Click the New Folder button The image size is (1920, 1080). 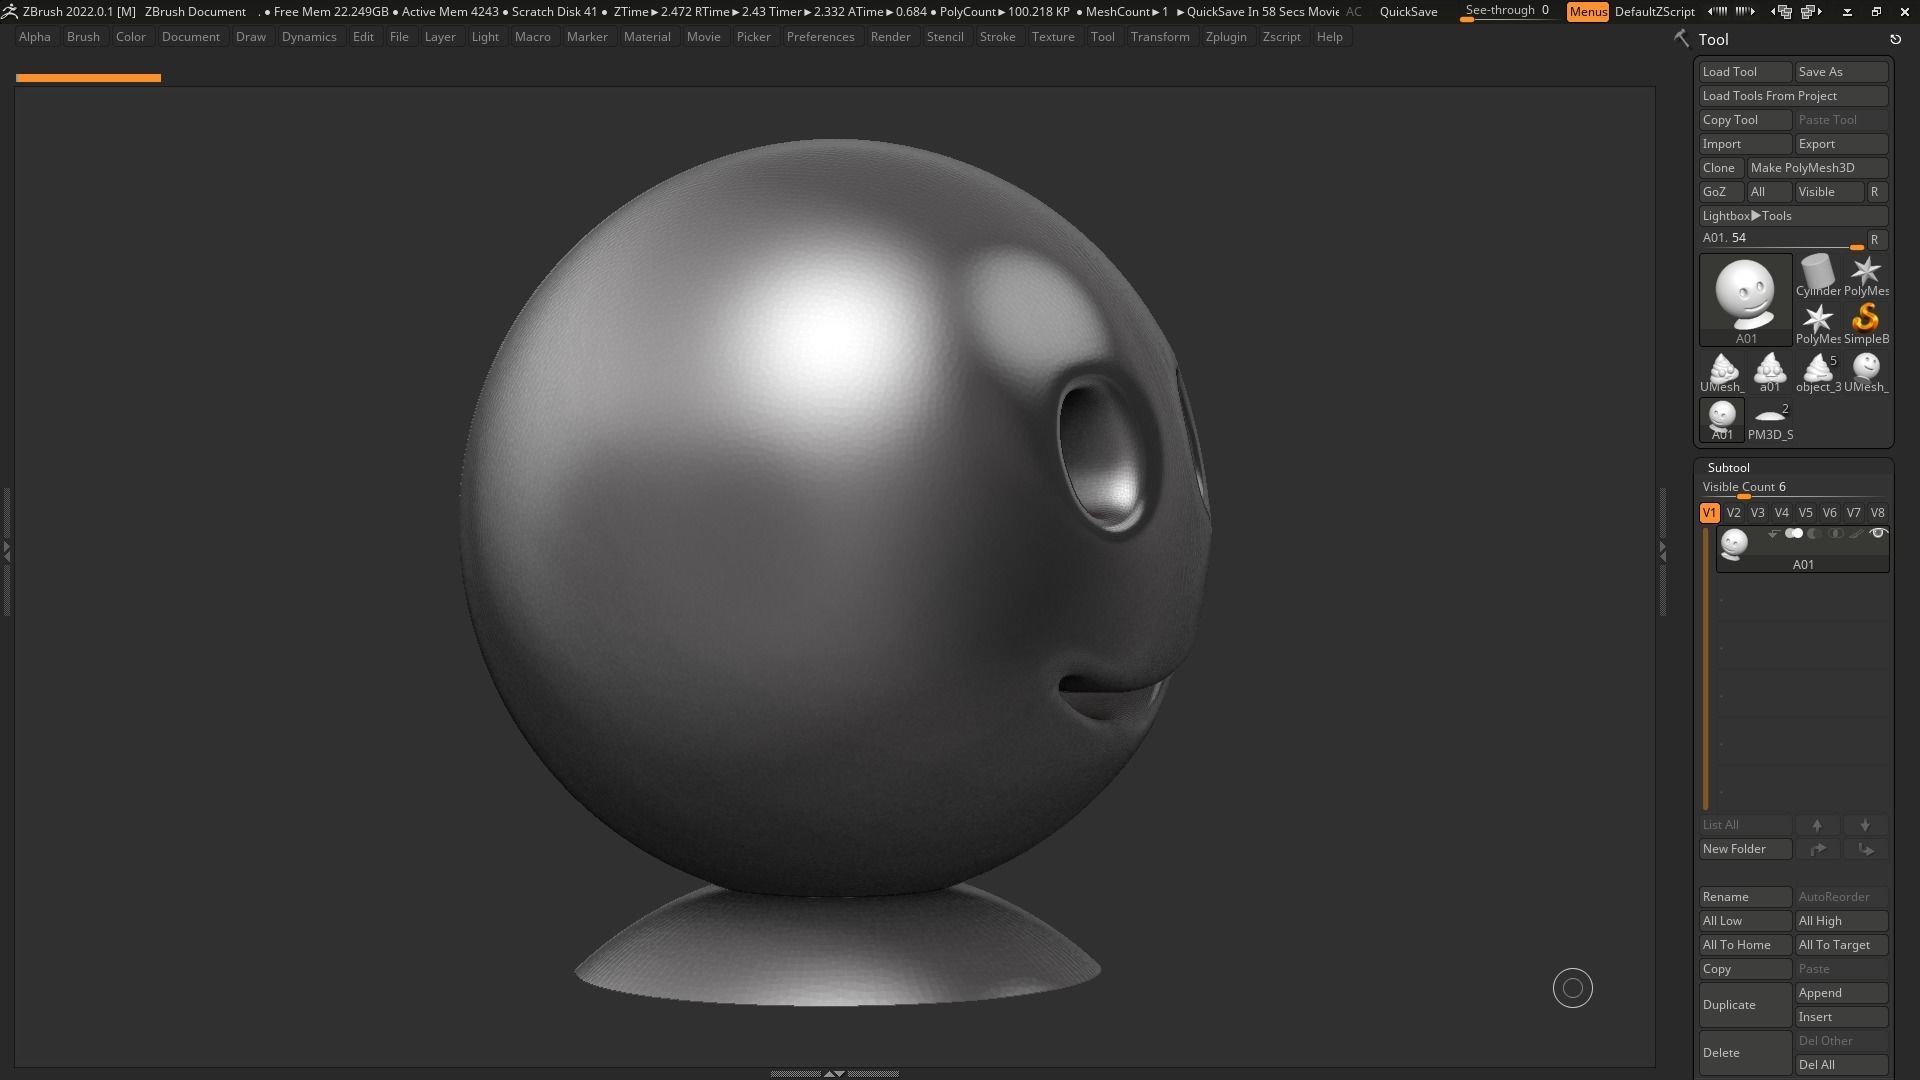pos(1745,849)
